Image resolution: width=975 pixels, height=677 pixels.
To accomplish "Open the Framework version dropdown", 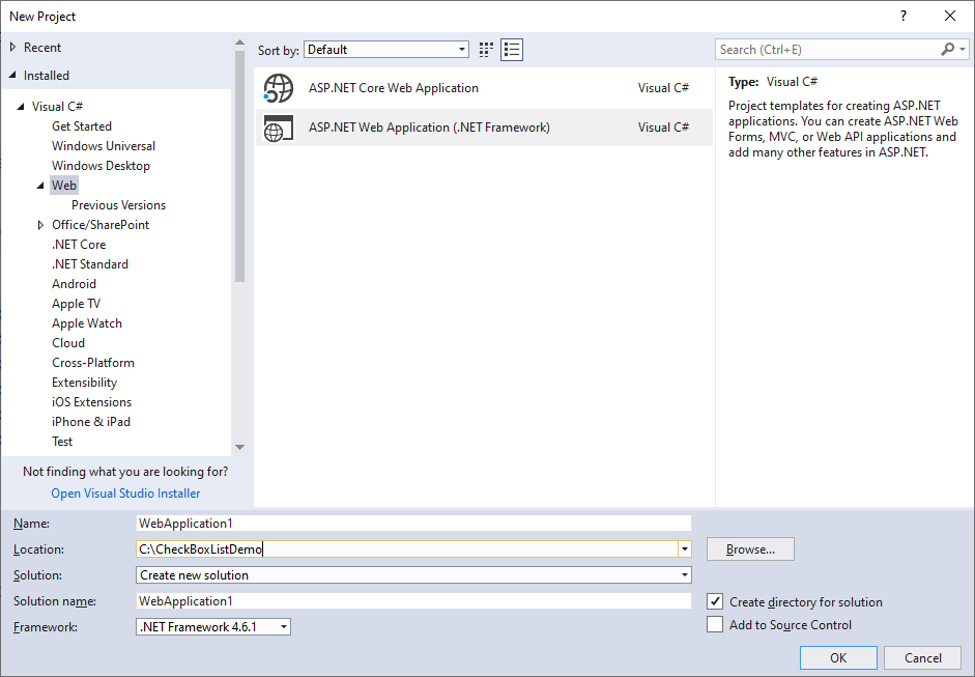I will pos(282,626).
